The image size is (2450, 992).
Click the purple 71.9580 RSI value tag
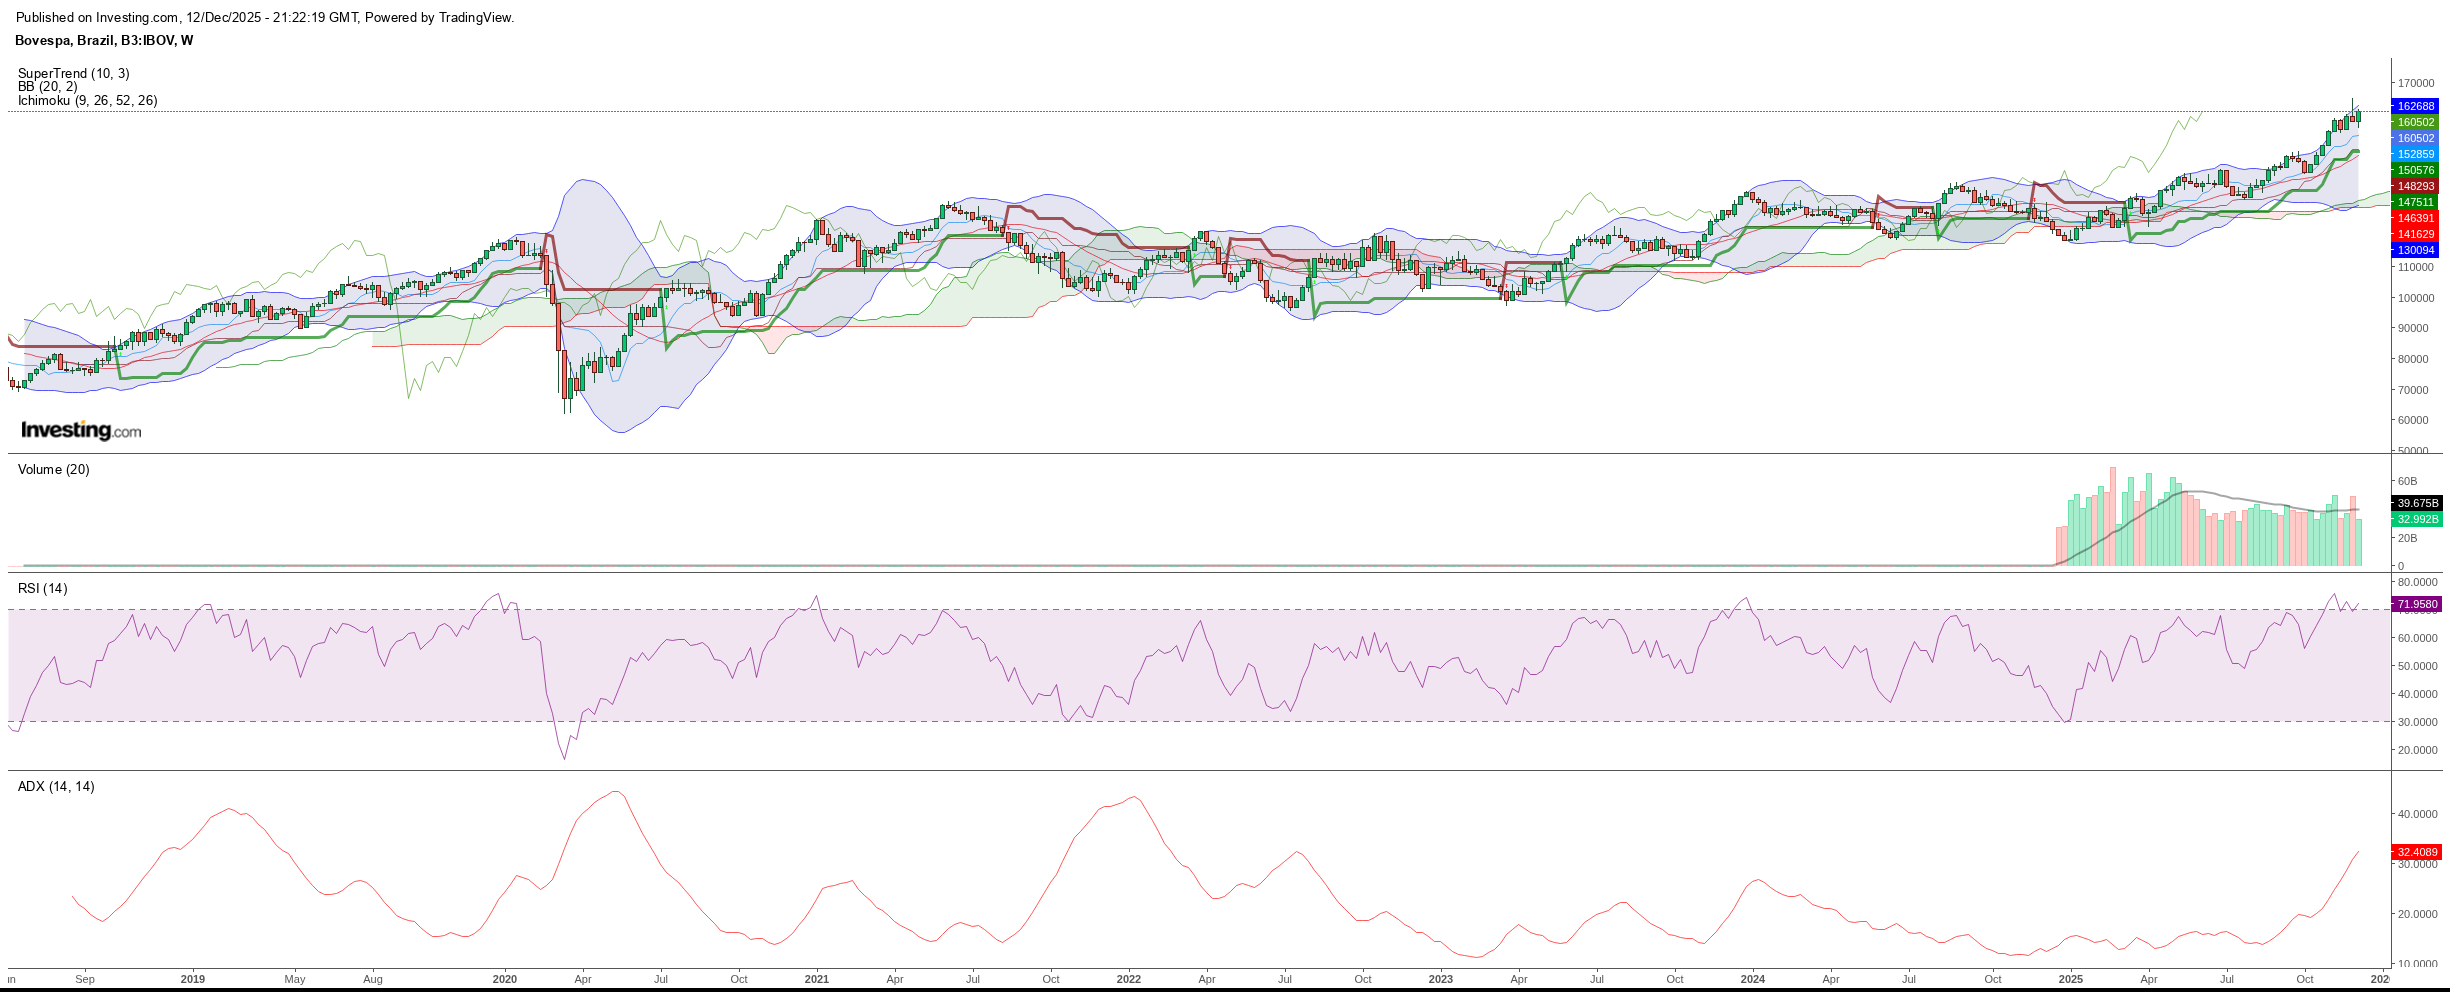pos(2416,604)
